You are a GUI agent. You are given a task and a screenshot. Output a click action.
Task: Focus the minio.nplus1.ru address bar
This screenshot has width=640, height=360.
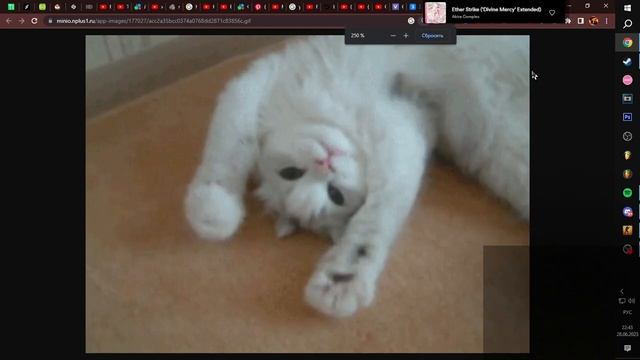point(229,21)
